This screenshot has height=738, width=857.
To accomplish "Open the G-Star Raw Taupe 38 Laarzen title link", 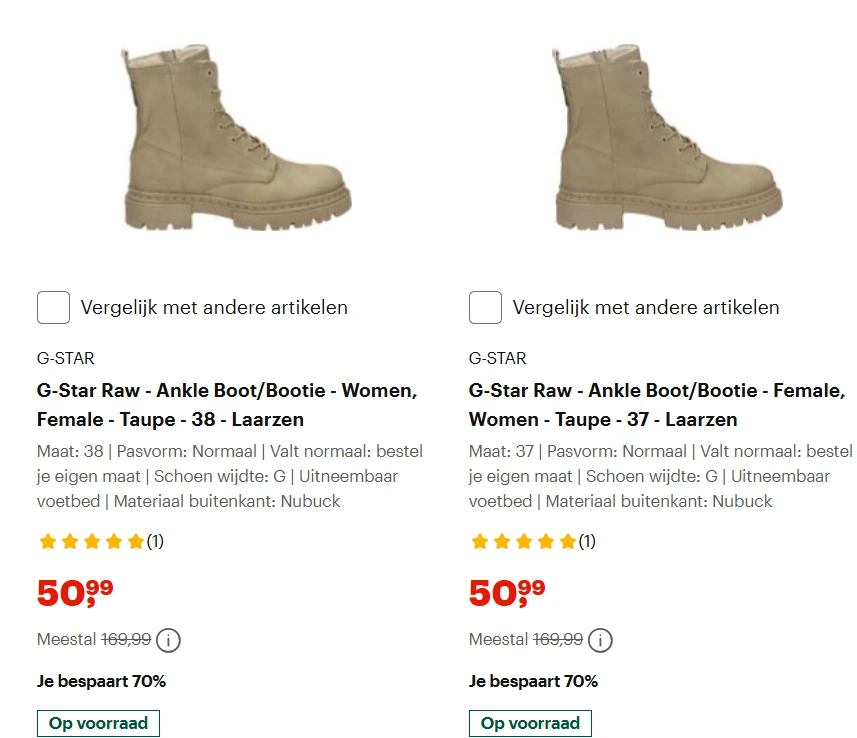I will point(227,404).
